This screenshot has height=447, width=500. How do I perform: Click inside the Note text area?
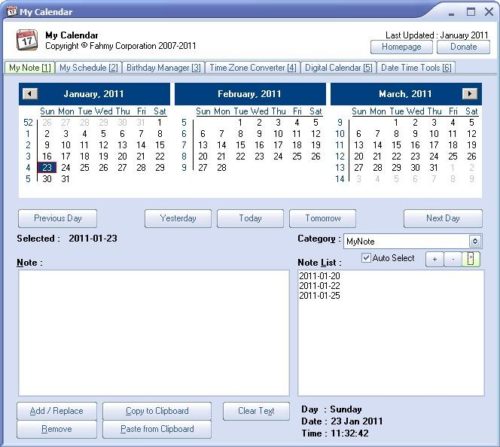(x=154, y=333)
